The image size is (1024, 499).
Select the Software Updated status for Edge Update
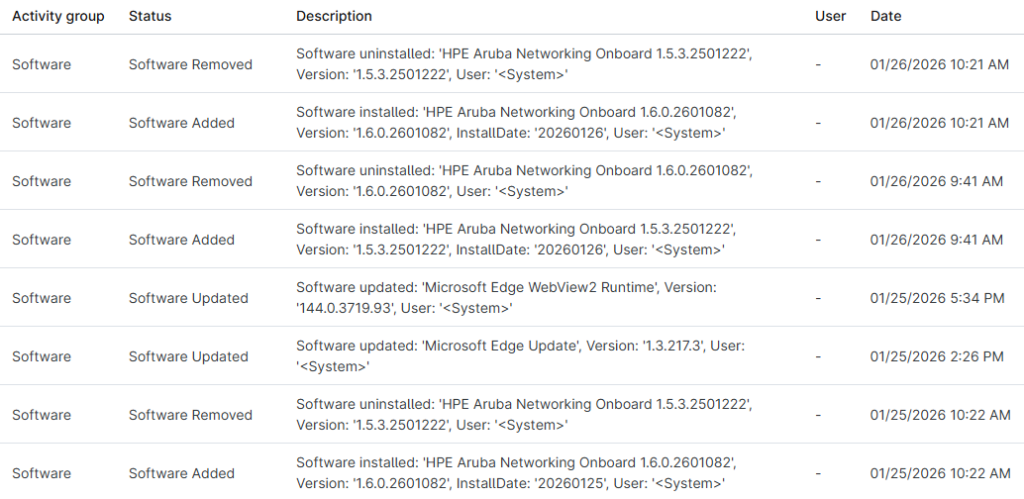coord(188,356)
